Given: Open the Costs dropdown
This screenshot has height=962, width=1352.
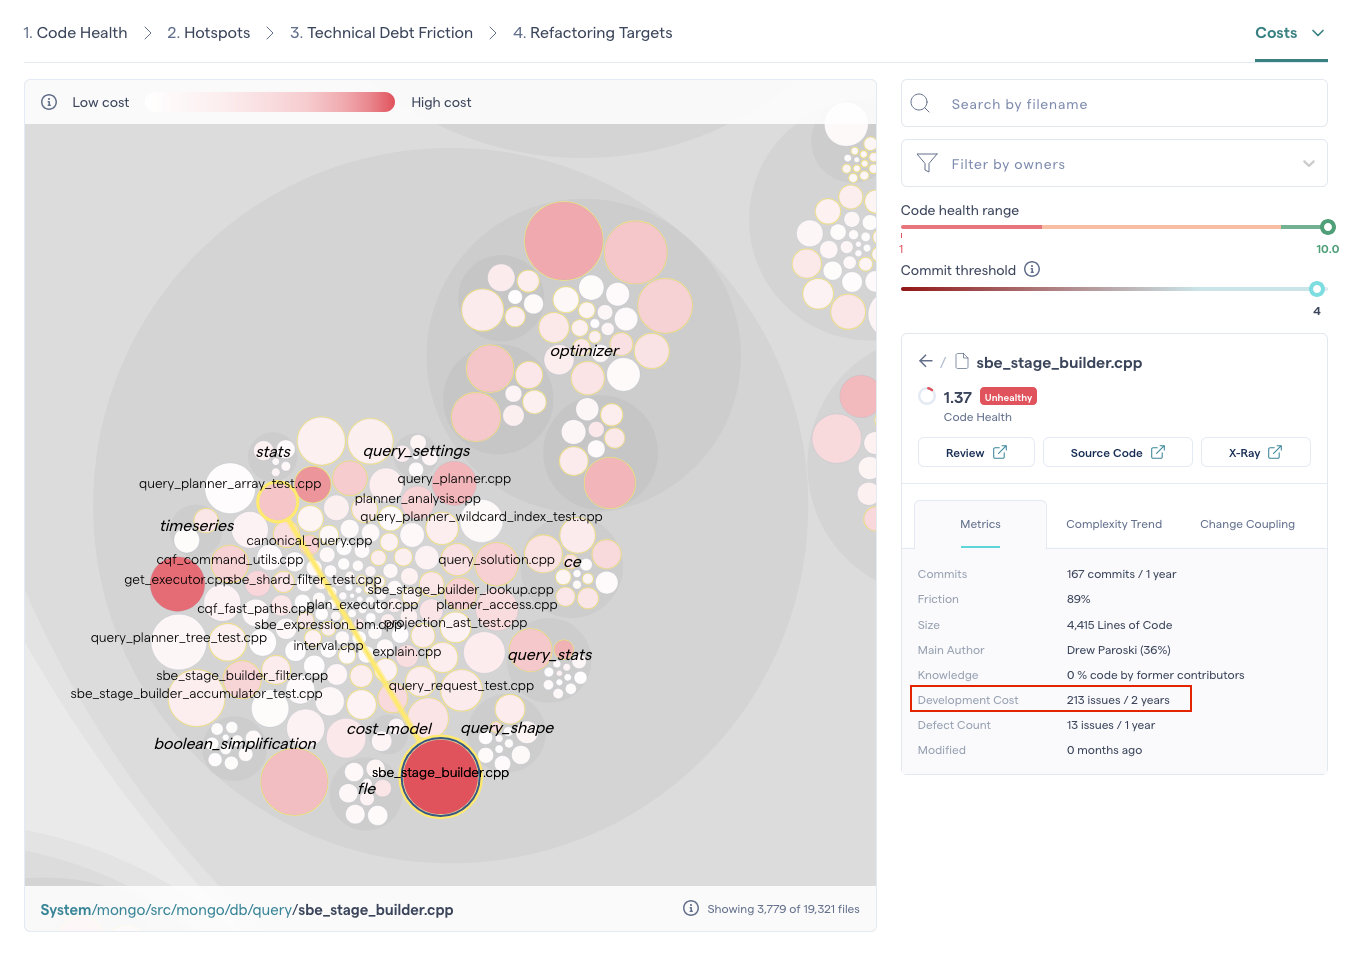Looking at the screenshot, I should [1290, 32].
